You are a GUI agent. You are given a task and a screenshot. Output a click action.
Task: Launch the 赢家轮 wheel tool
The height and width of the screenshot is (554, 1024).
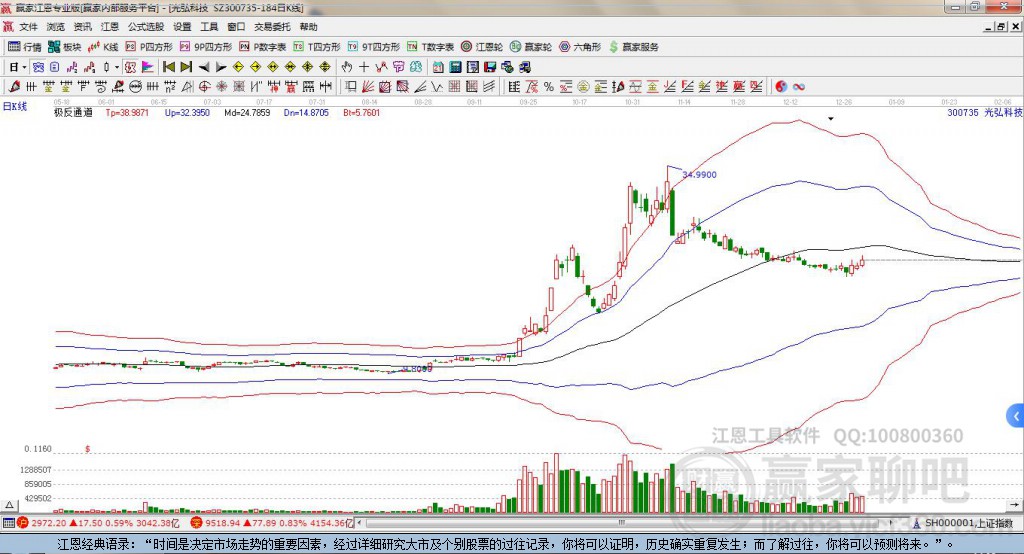pyautogui.click(x=531, y=47)
